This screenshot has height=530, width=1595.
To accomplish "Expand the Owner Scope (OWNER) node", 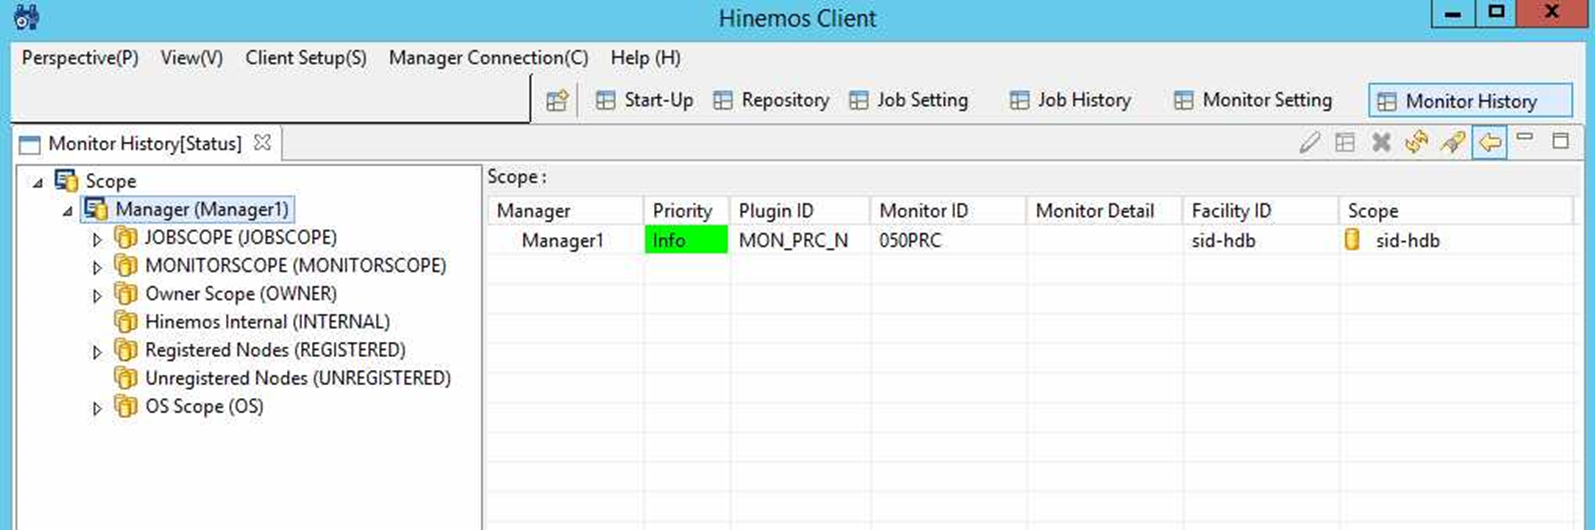I will [x=97, y=295].
